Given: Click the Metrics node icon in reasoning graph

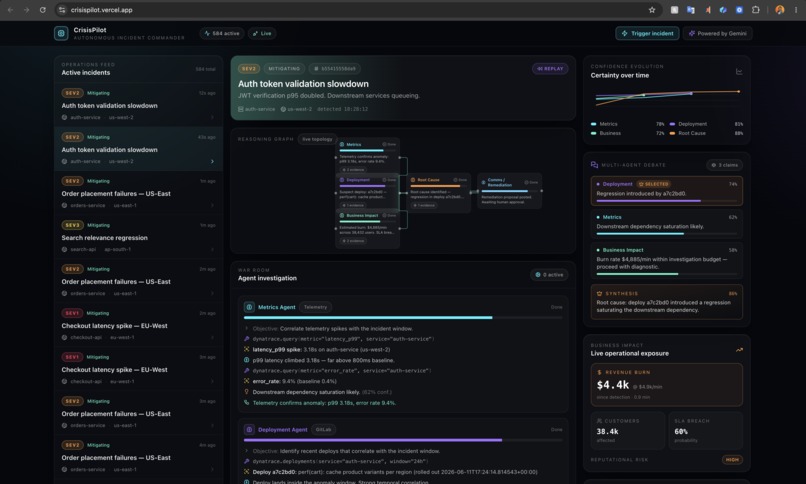Looking at the screenshot, I should tap(342, 144).
